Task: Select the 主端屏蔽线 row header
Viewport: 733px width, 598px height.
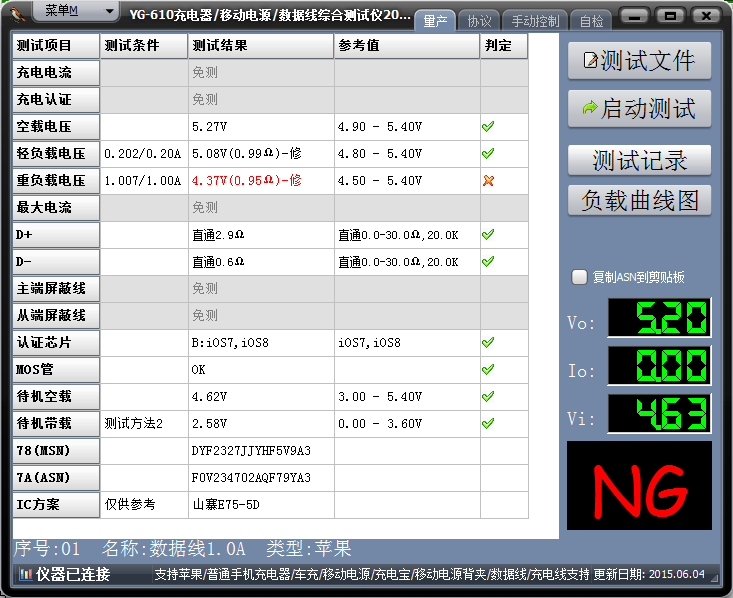Action: click(x=56, y=288)
